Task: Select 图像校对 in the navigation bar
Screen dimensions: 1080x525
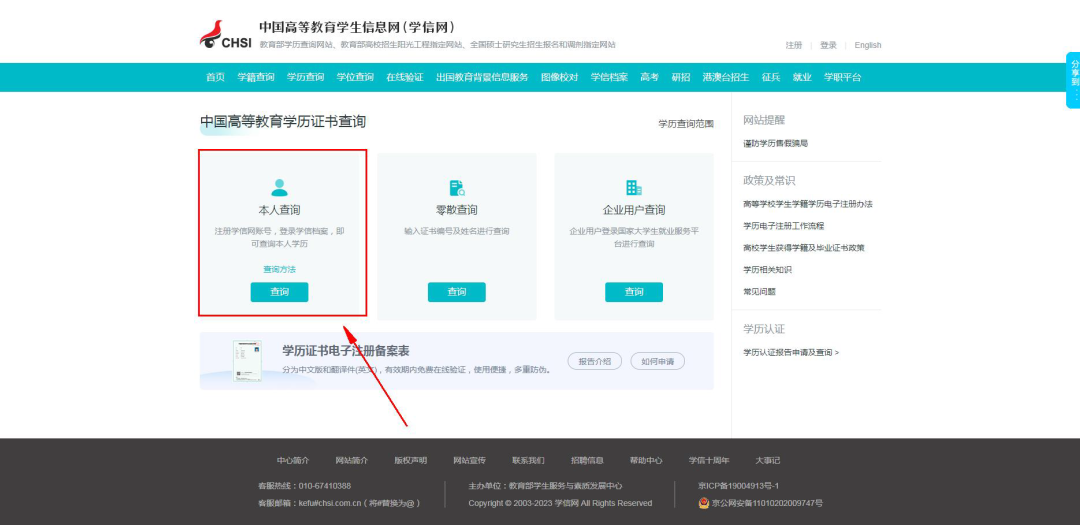Action: (559, 77)
